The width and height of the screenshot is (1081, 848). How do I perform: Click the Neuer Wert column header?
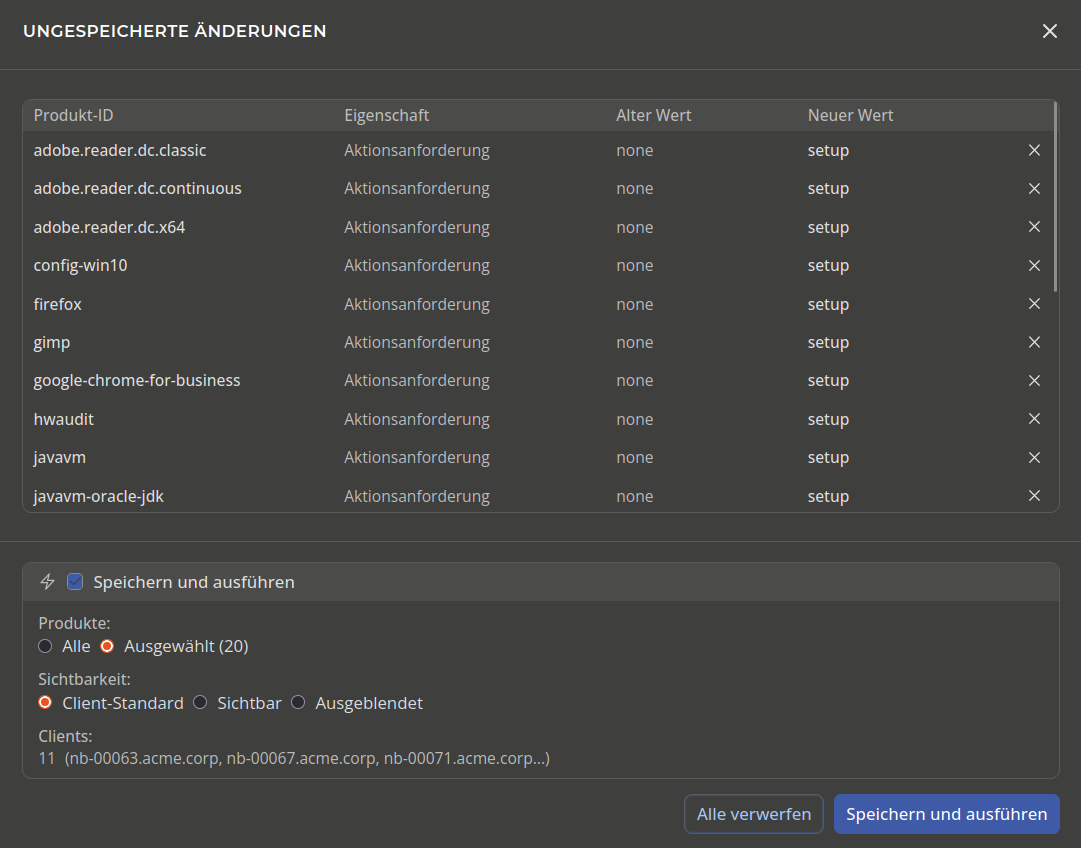click(x=850, y=115)
